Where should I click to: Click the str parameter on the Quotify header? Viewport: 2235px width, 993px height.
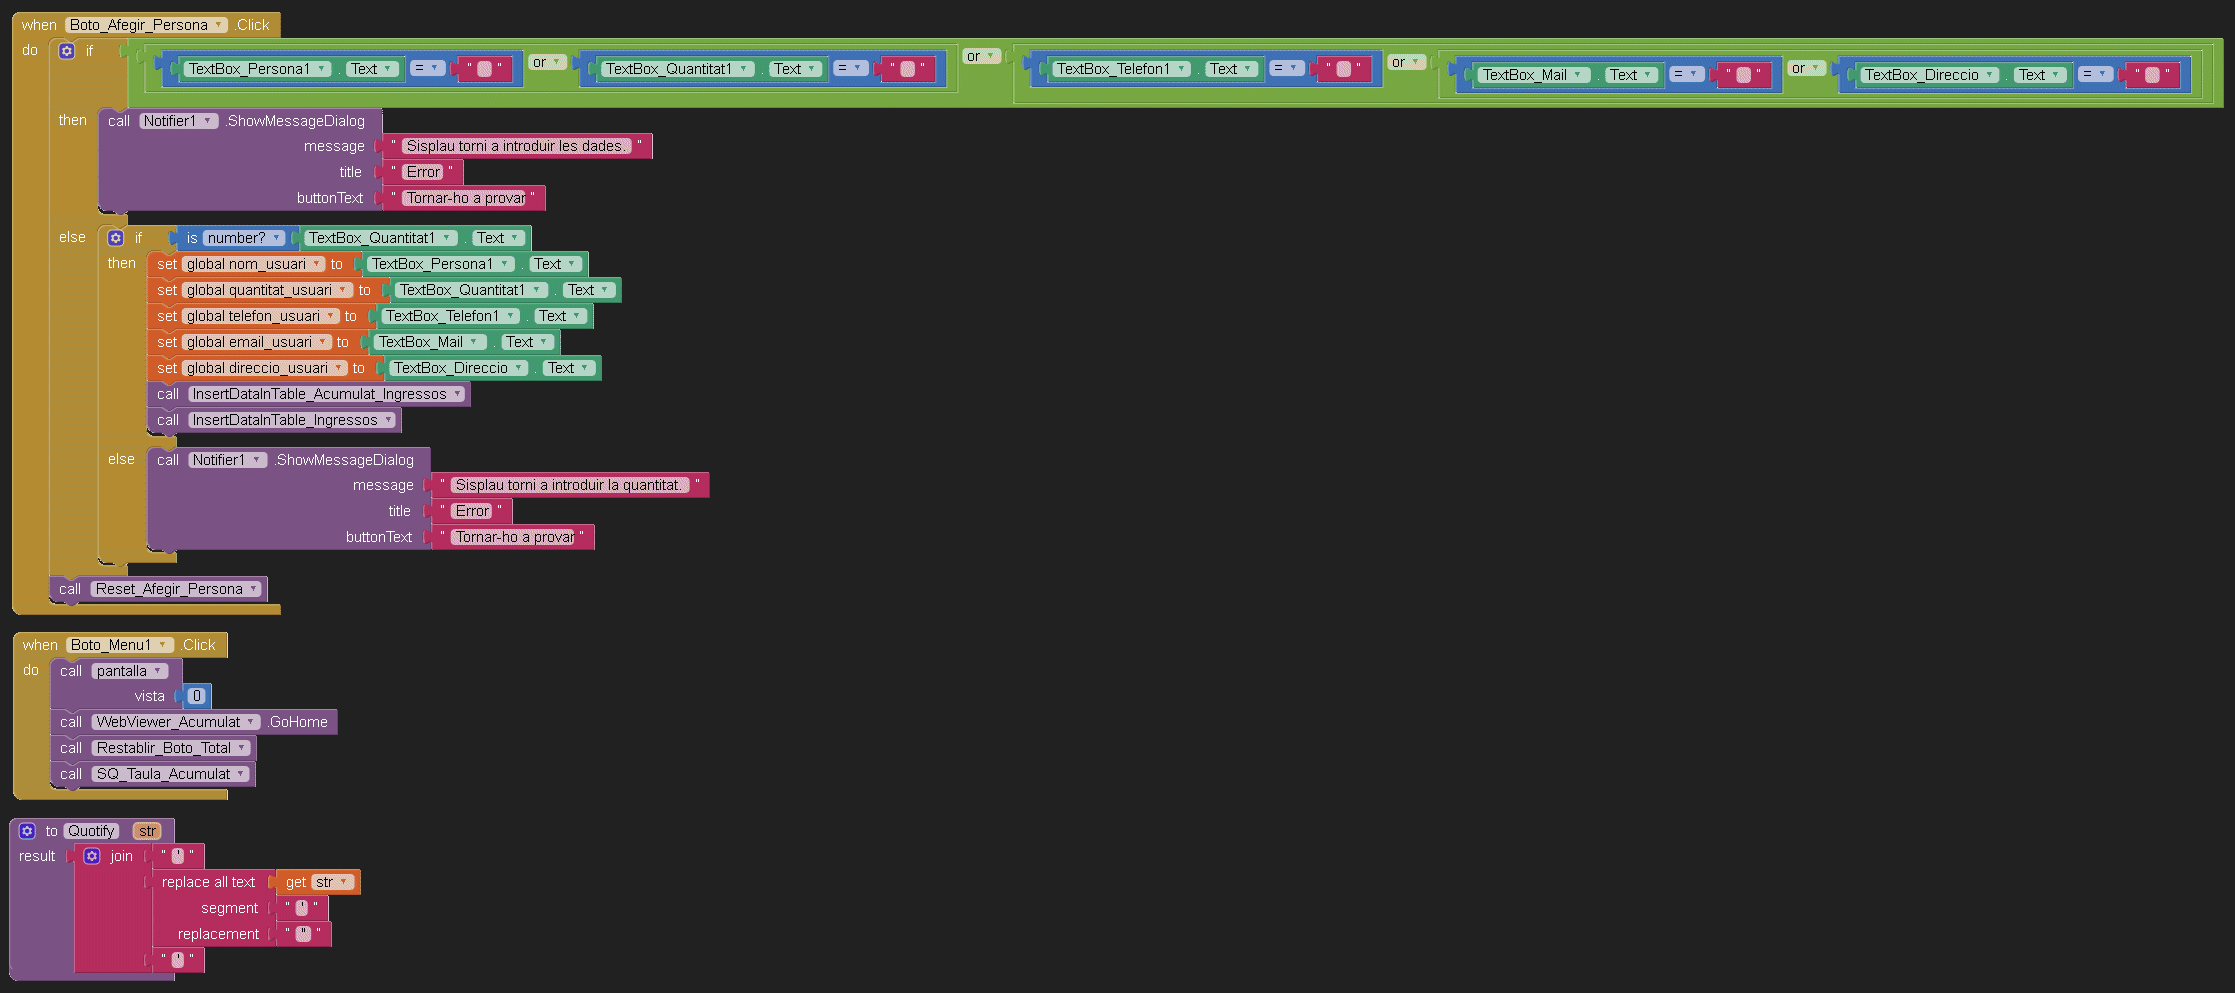[x=147, y=831]
